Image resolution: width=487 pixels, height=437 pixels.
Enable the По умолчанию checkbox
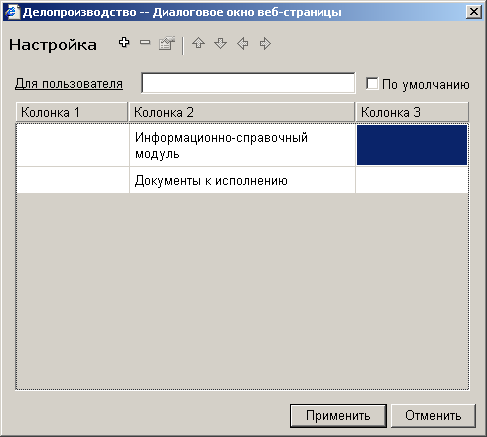[372, 83]
